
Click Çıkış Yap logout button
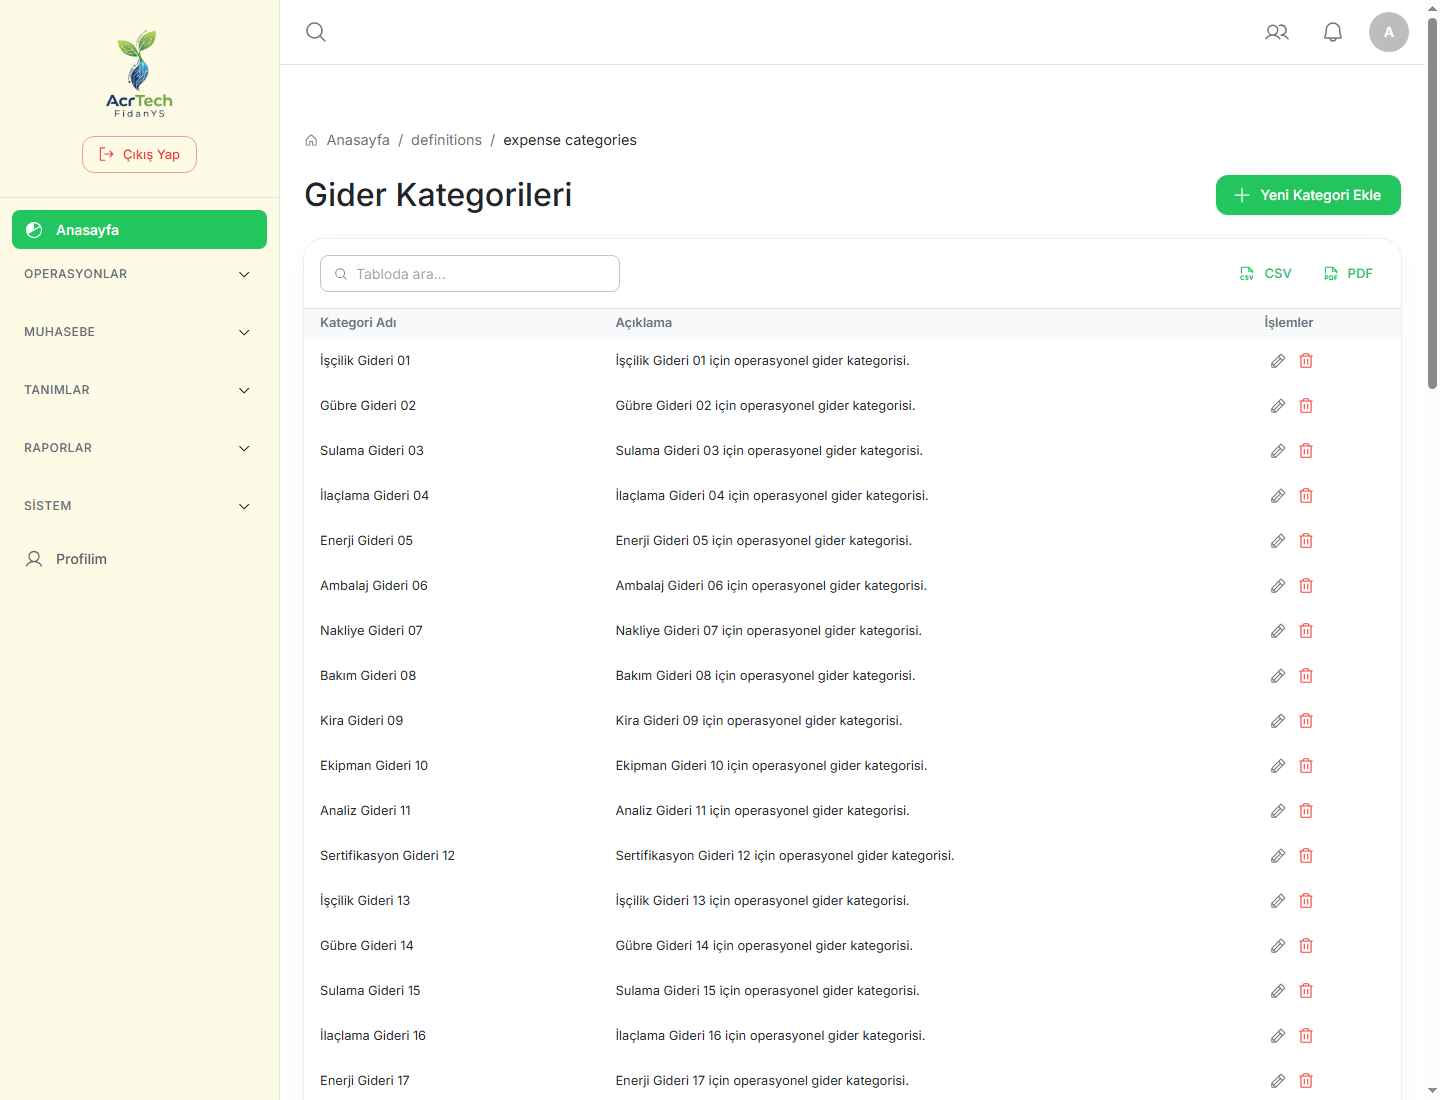139,155
